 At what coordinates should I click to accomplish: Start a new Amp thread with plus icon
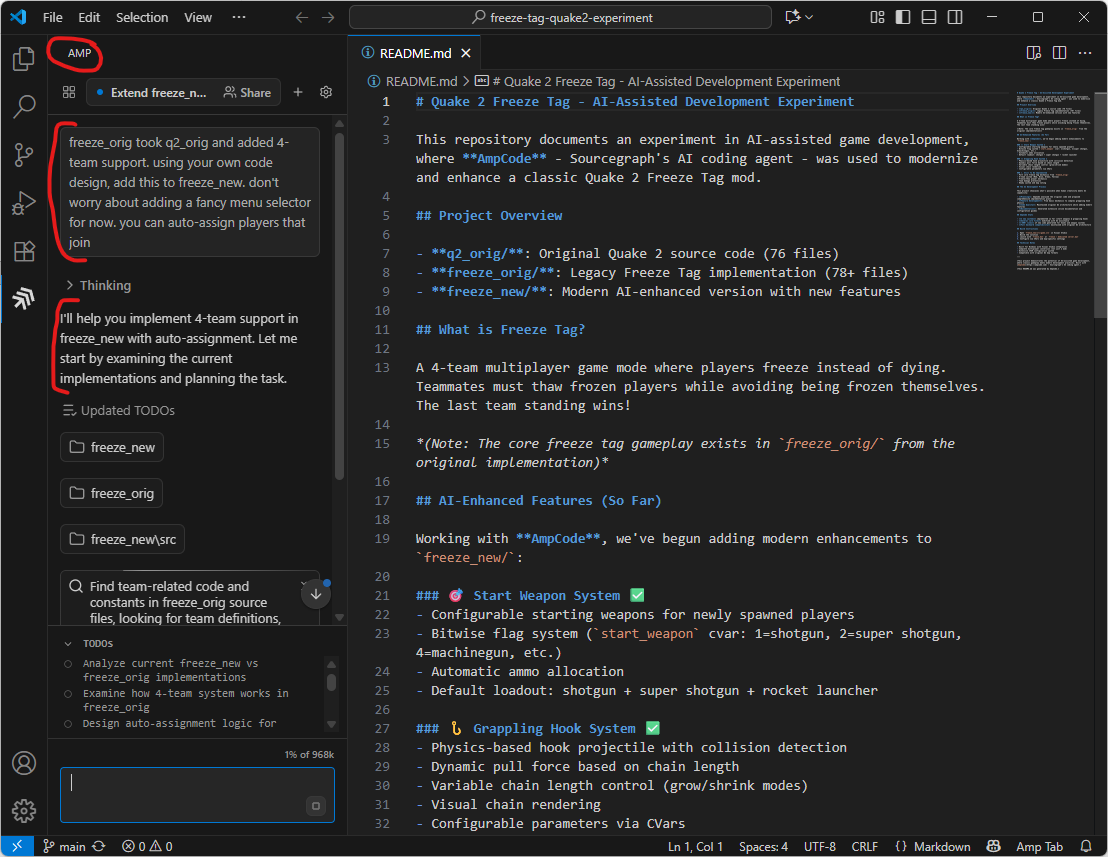(298, 92)
